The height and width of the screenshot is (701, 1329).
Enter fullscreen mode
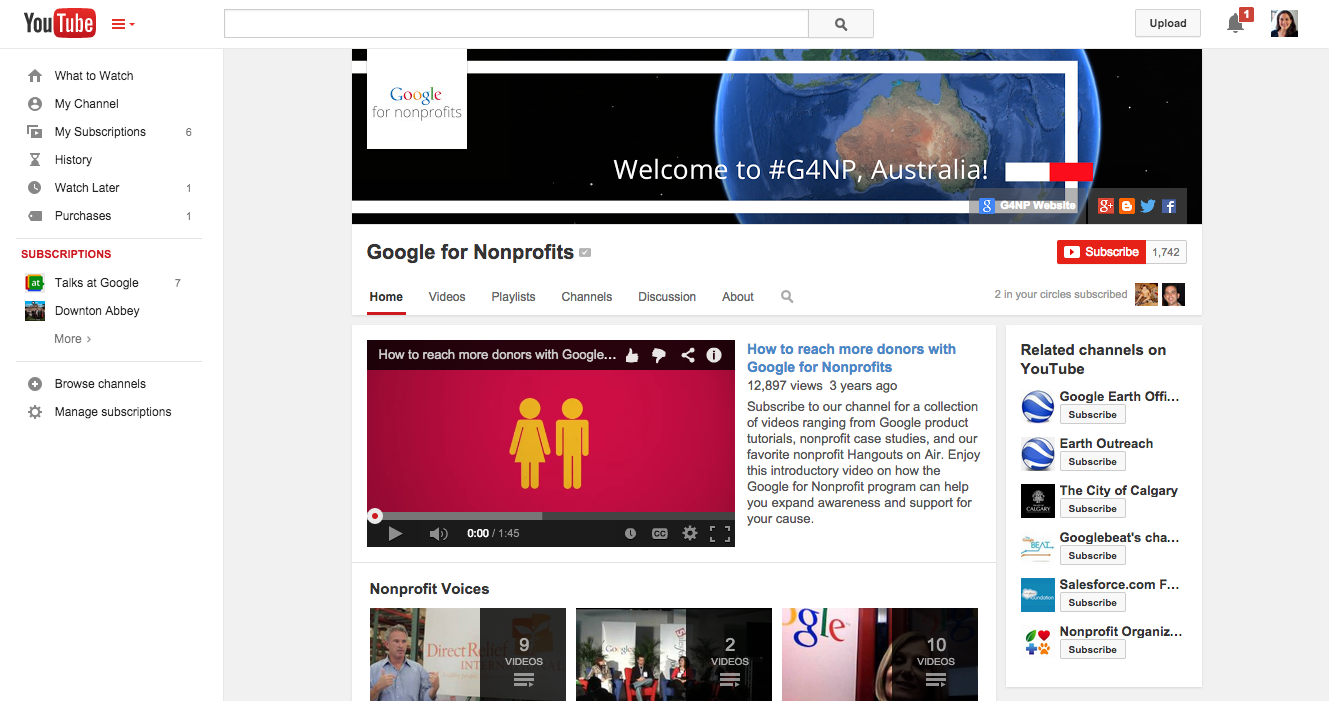pos(720,533)
